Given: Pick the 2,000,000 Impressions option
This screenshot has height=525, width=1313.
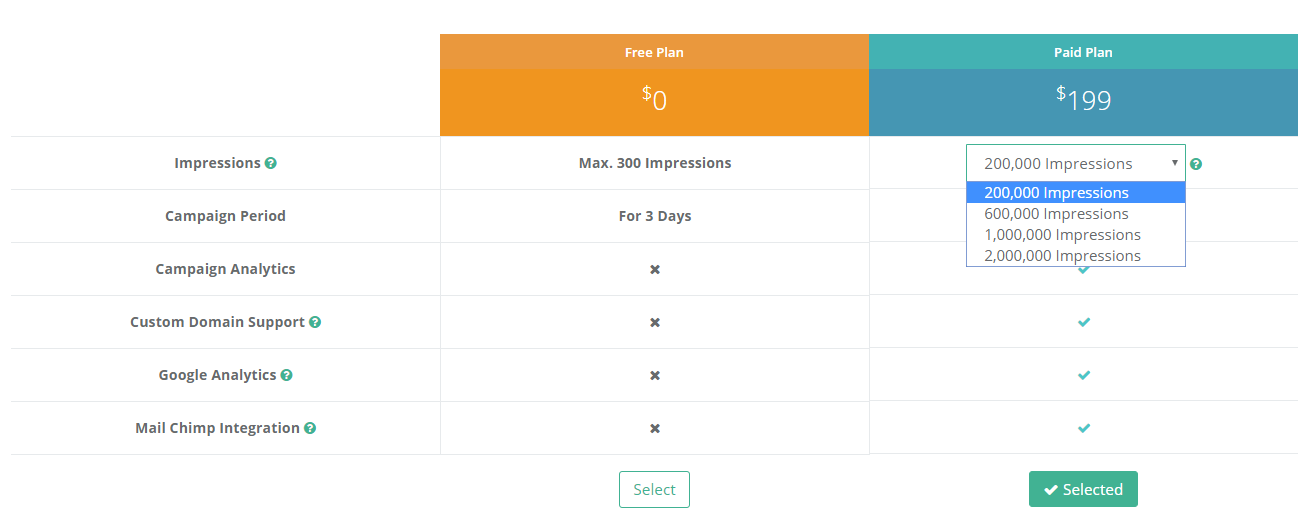Looking at the screenshot, I should point(1076,255).
